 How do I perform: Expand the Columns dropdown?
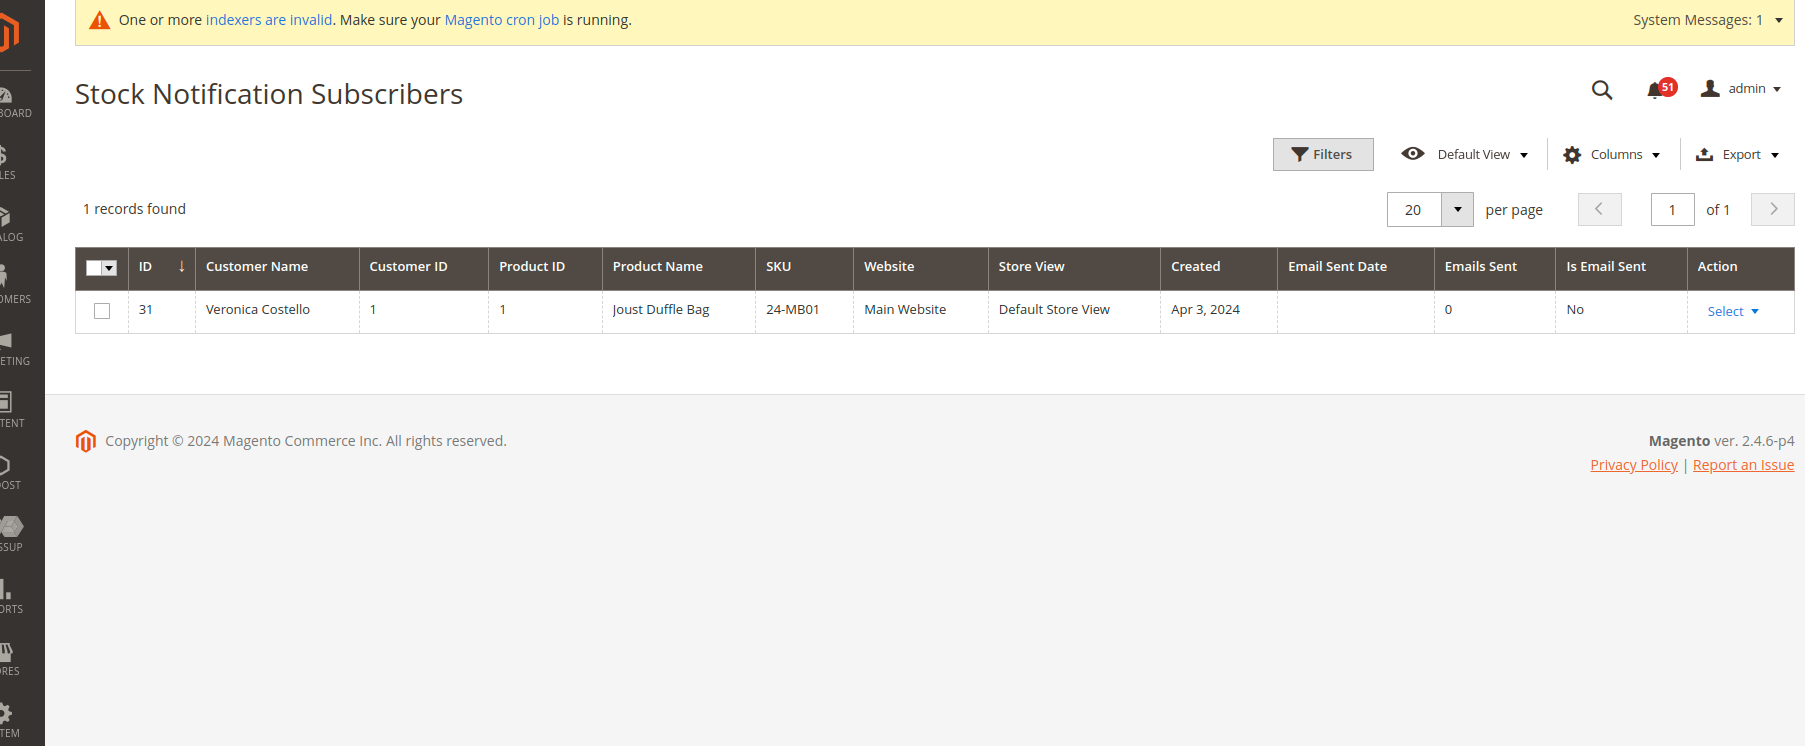[x=1611, y=155]
